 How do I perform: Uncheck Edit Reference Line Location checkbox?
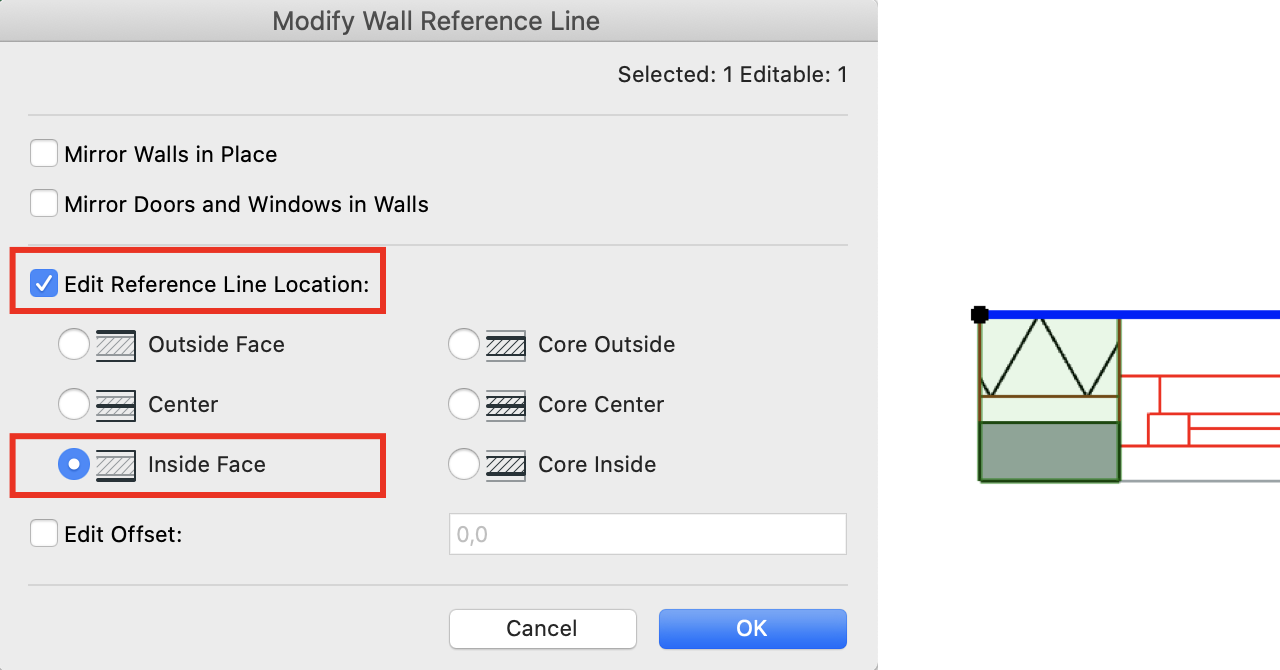[x=44, y=284]
